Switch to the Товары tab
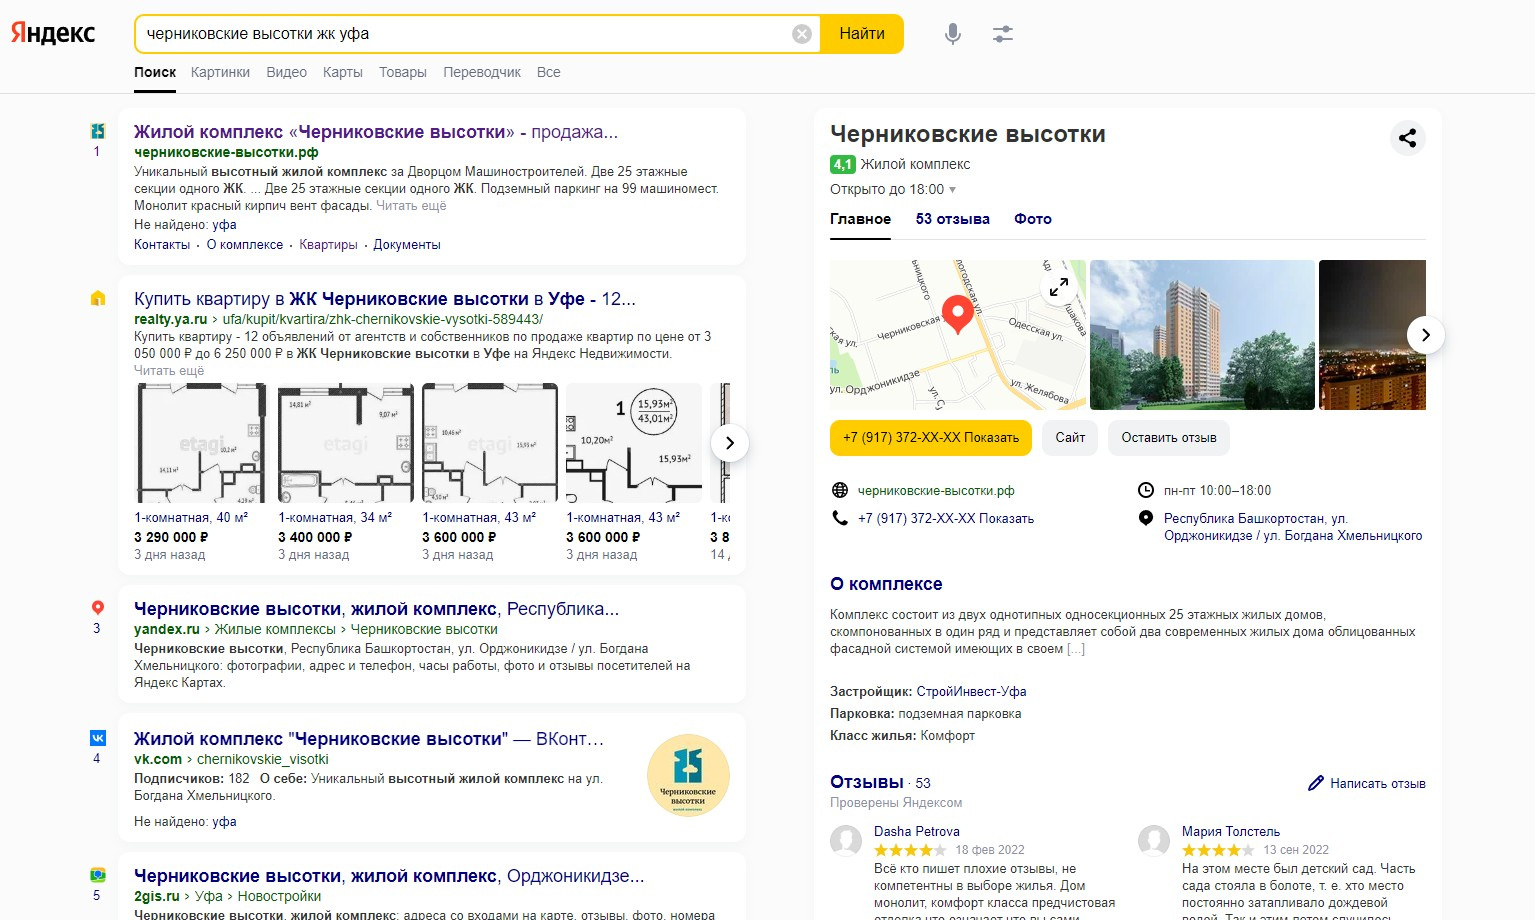This screenshot has width=1535, height=920. 403,72
